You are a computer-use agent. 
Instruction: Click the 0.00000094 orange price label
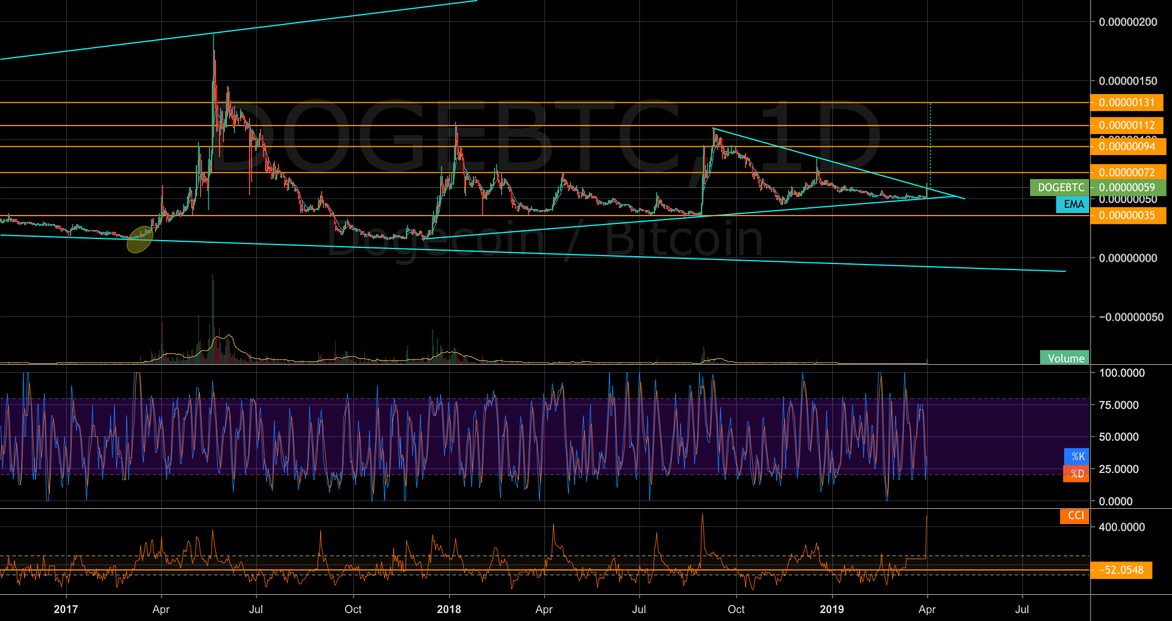tap(1128, 147)
